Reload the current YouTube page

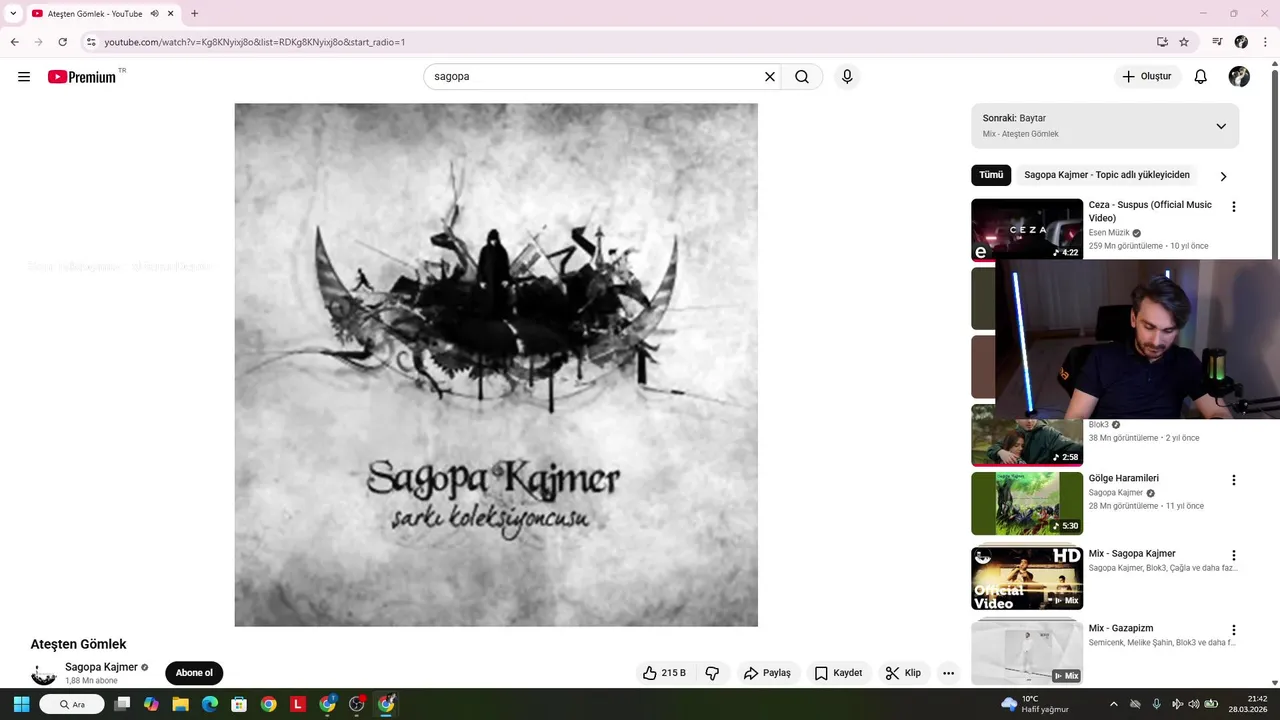63,42
